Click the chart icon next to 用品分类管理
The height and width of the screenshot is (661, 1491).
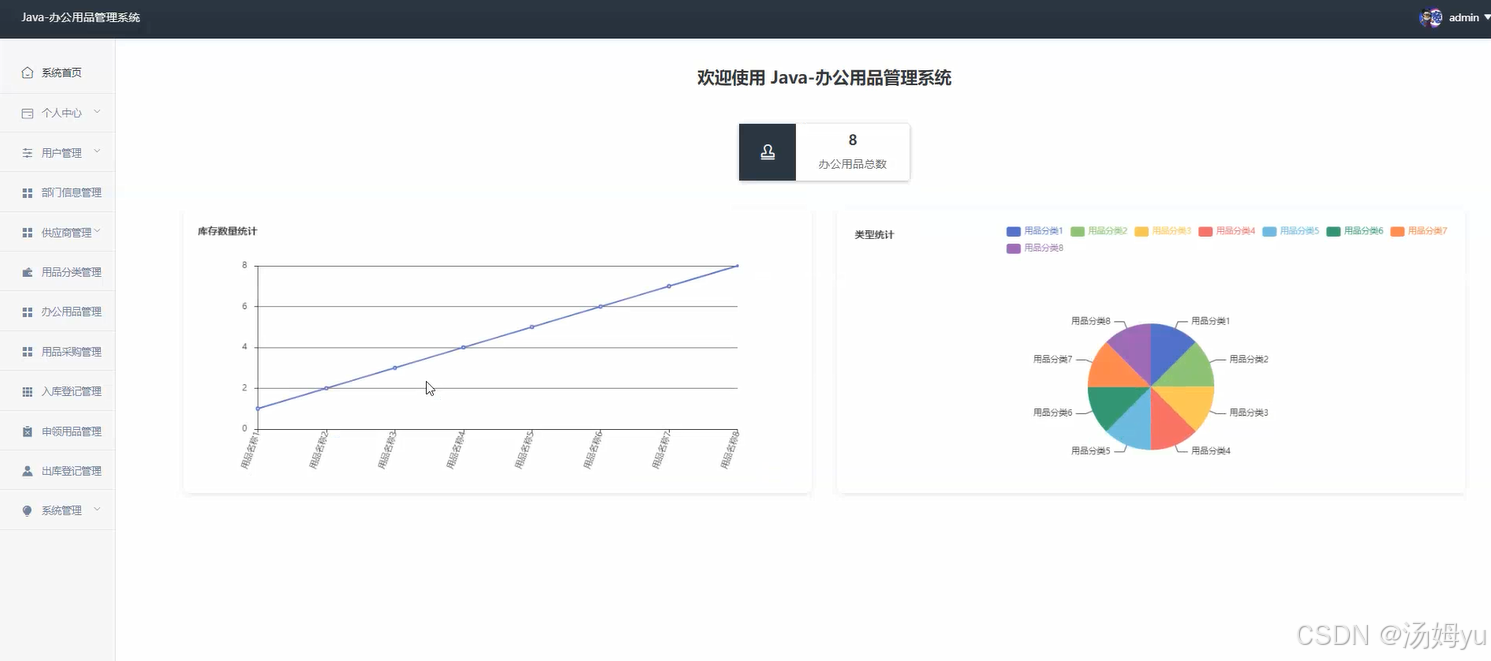click(30, 271)
